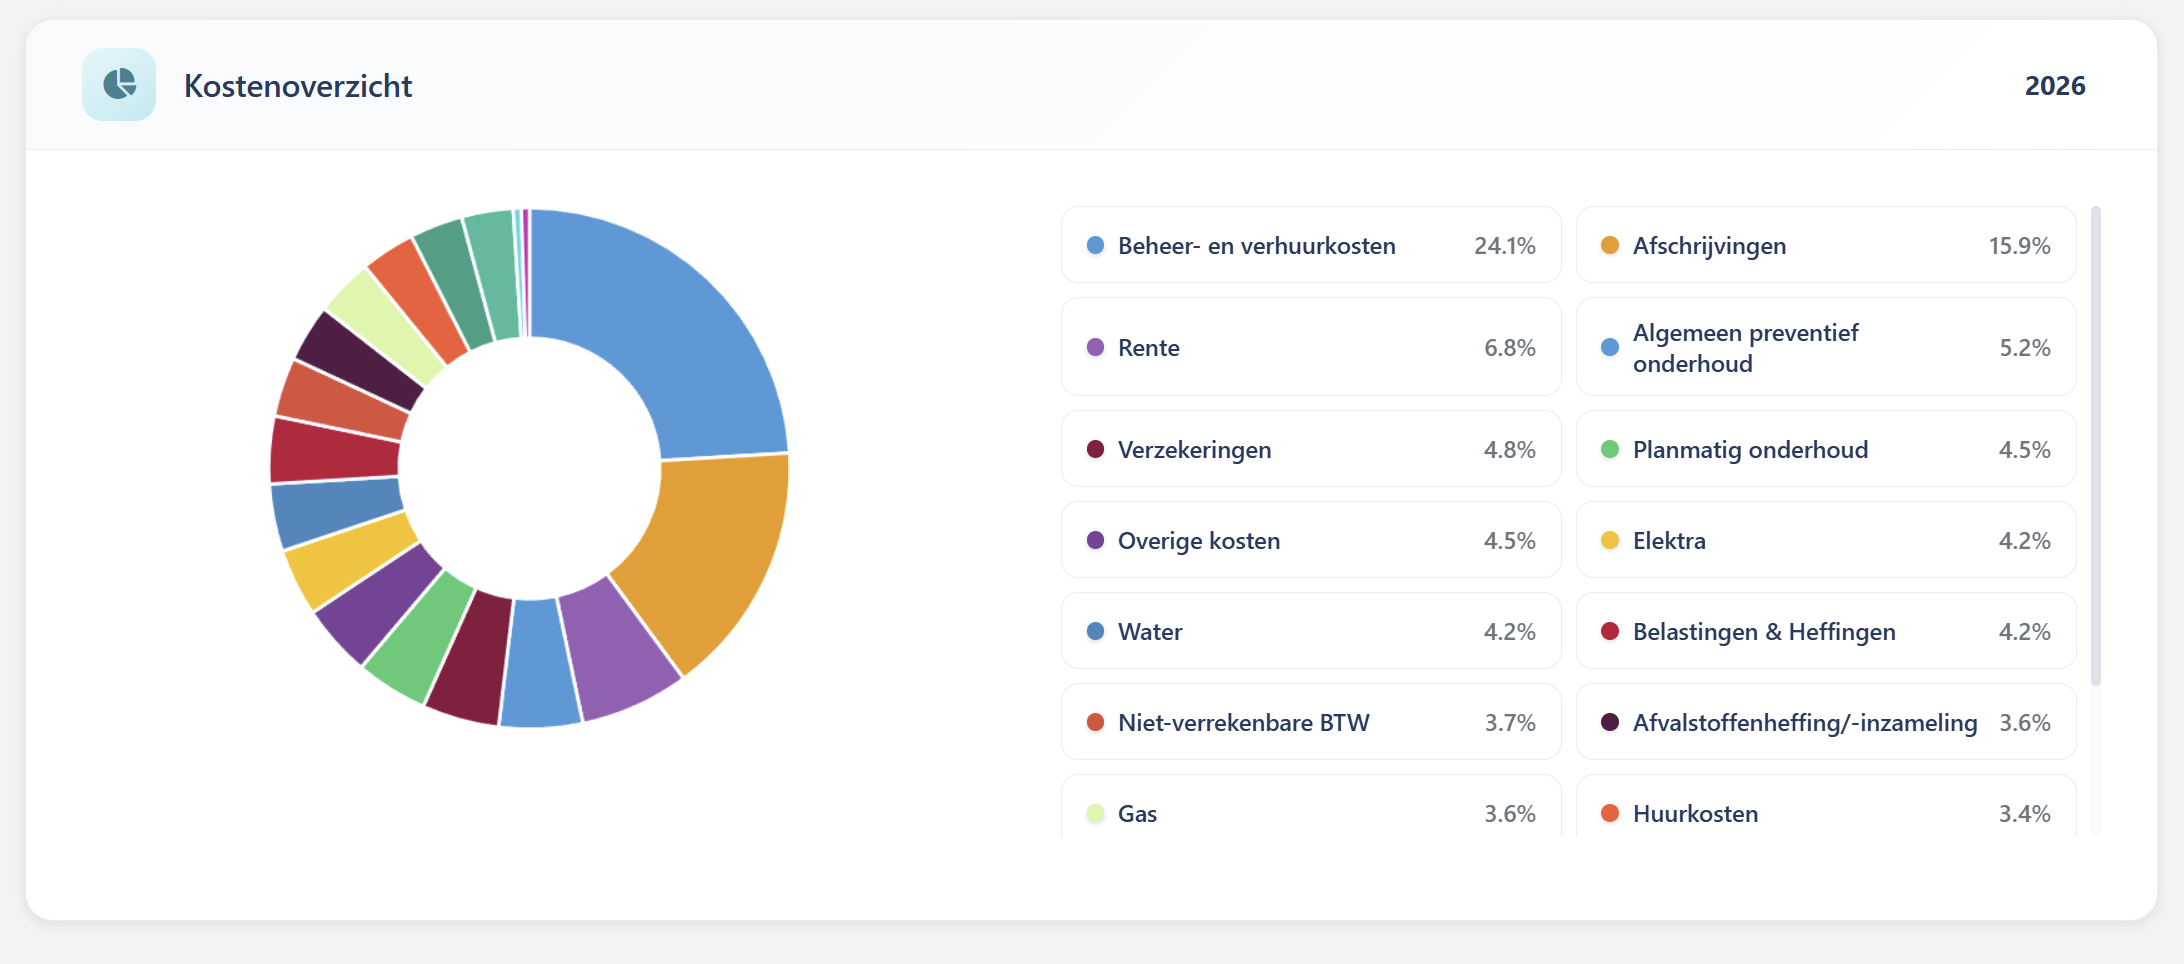Image resolution: width=2184 pixels, height=964 pixels.
Task: Click the purple dot next to Rente
Action: [1094, 347]
